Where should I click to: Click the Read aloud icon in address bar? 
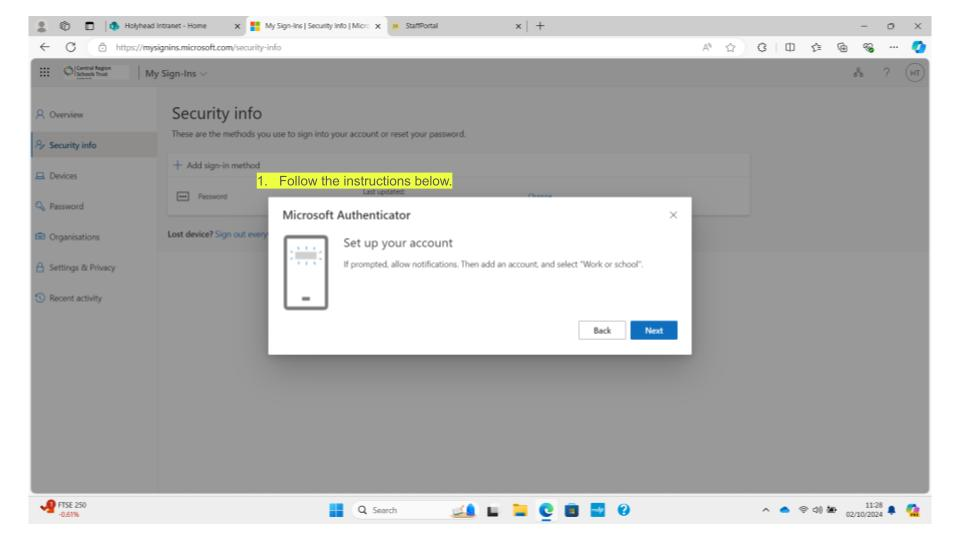pyautogui.click(x=707, y=47)
